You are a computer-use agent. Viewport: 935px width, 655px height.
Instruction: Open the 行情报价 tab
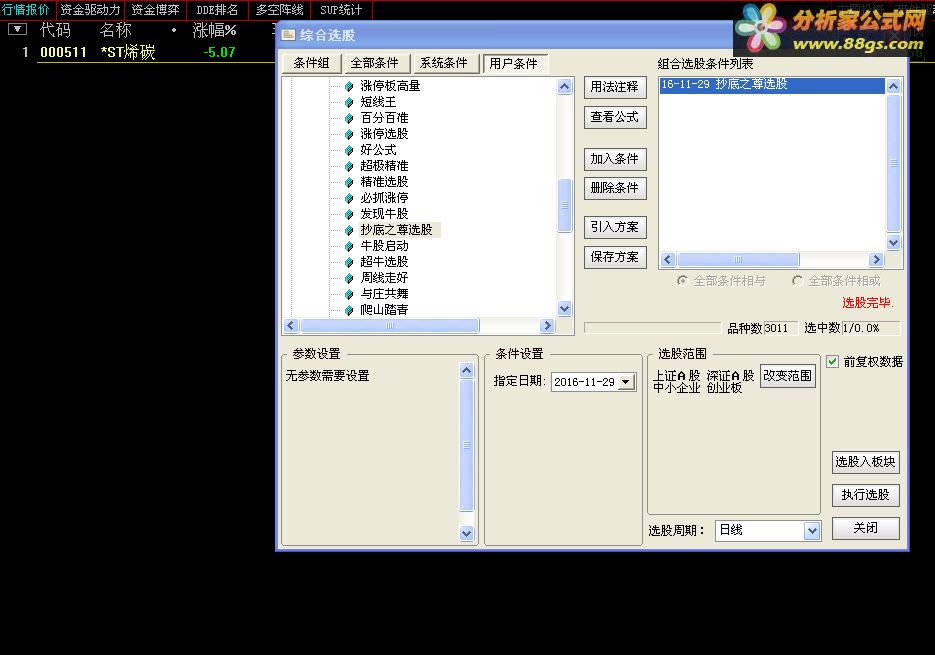coord(26,10)
